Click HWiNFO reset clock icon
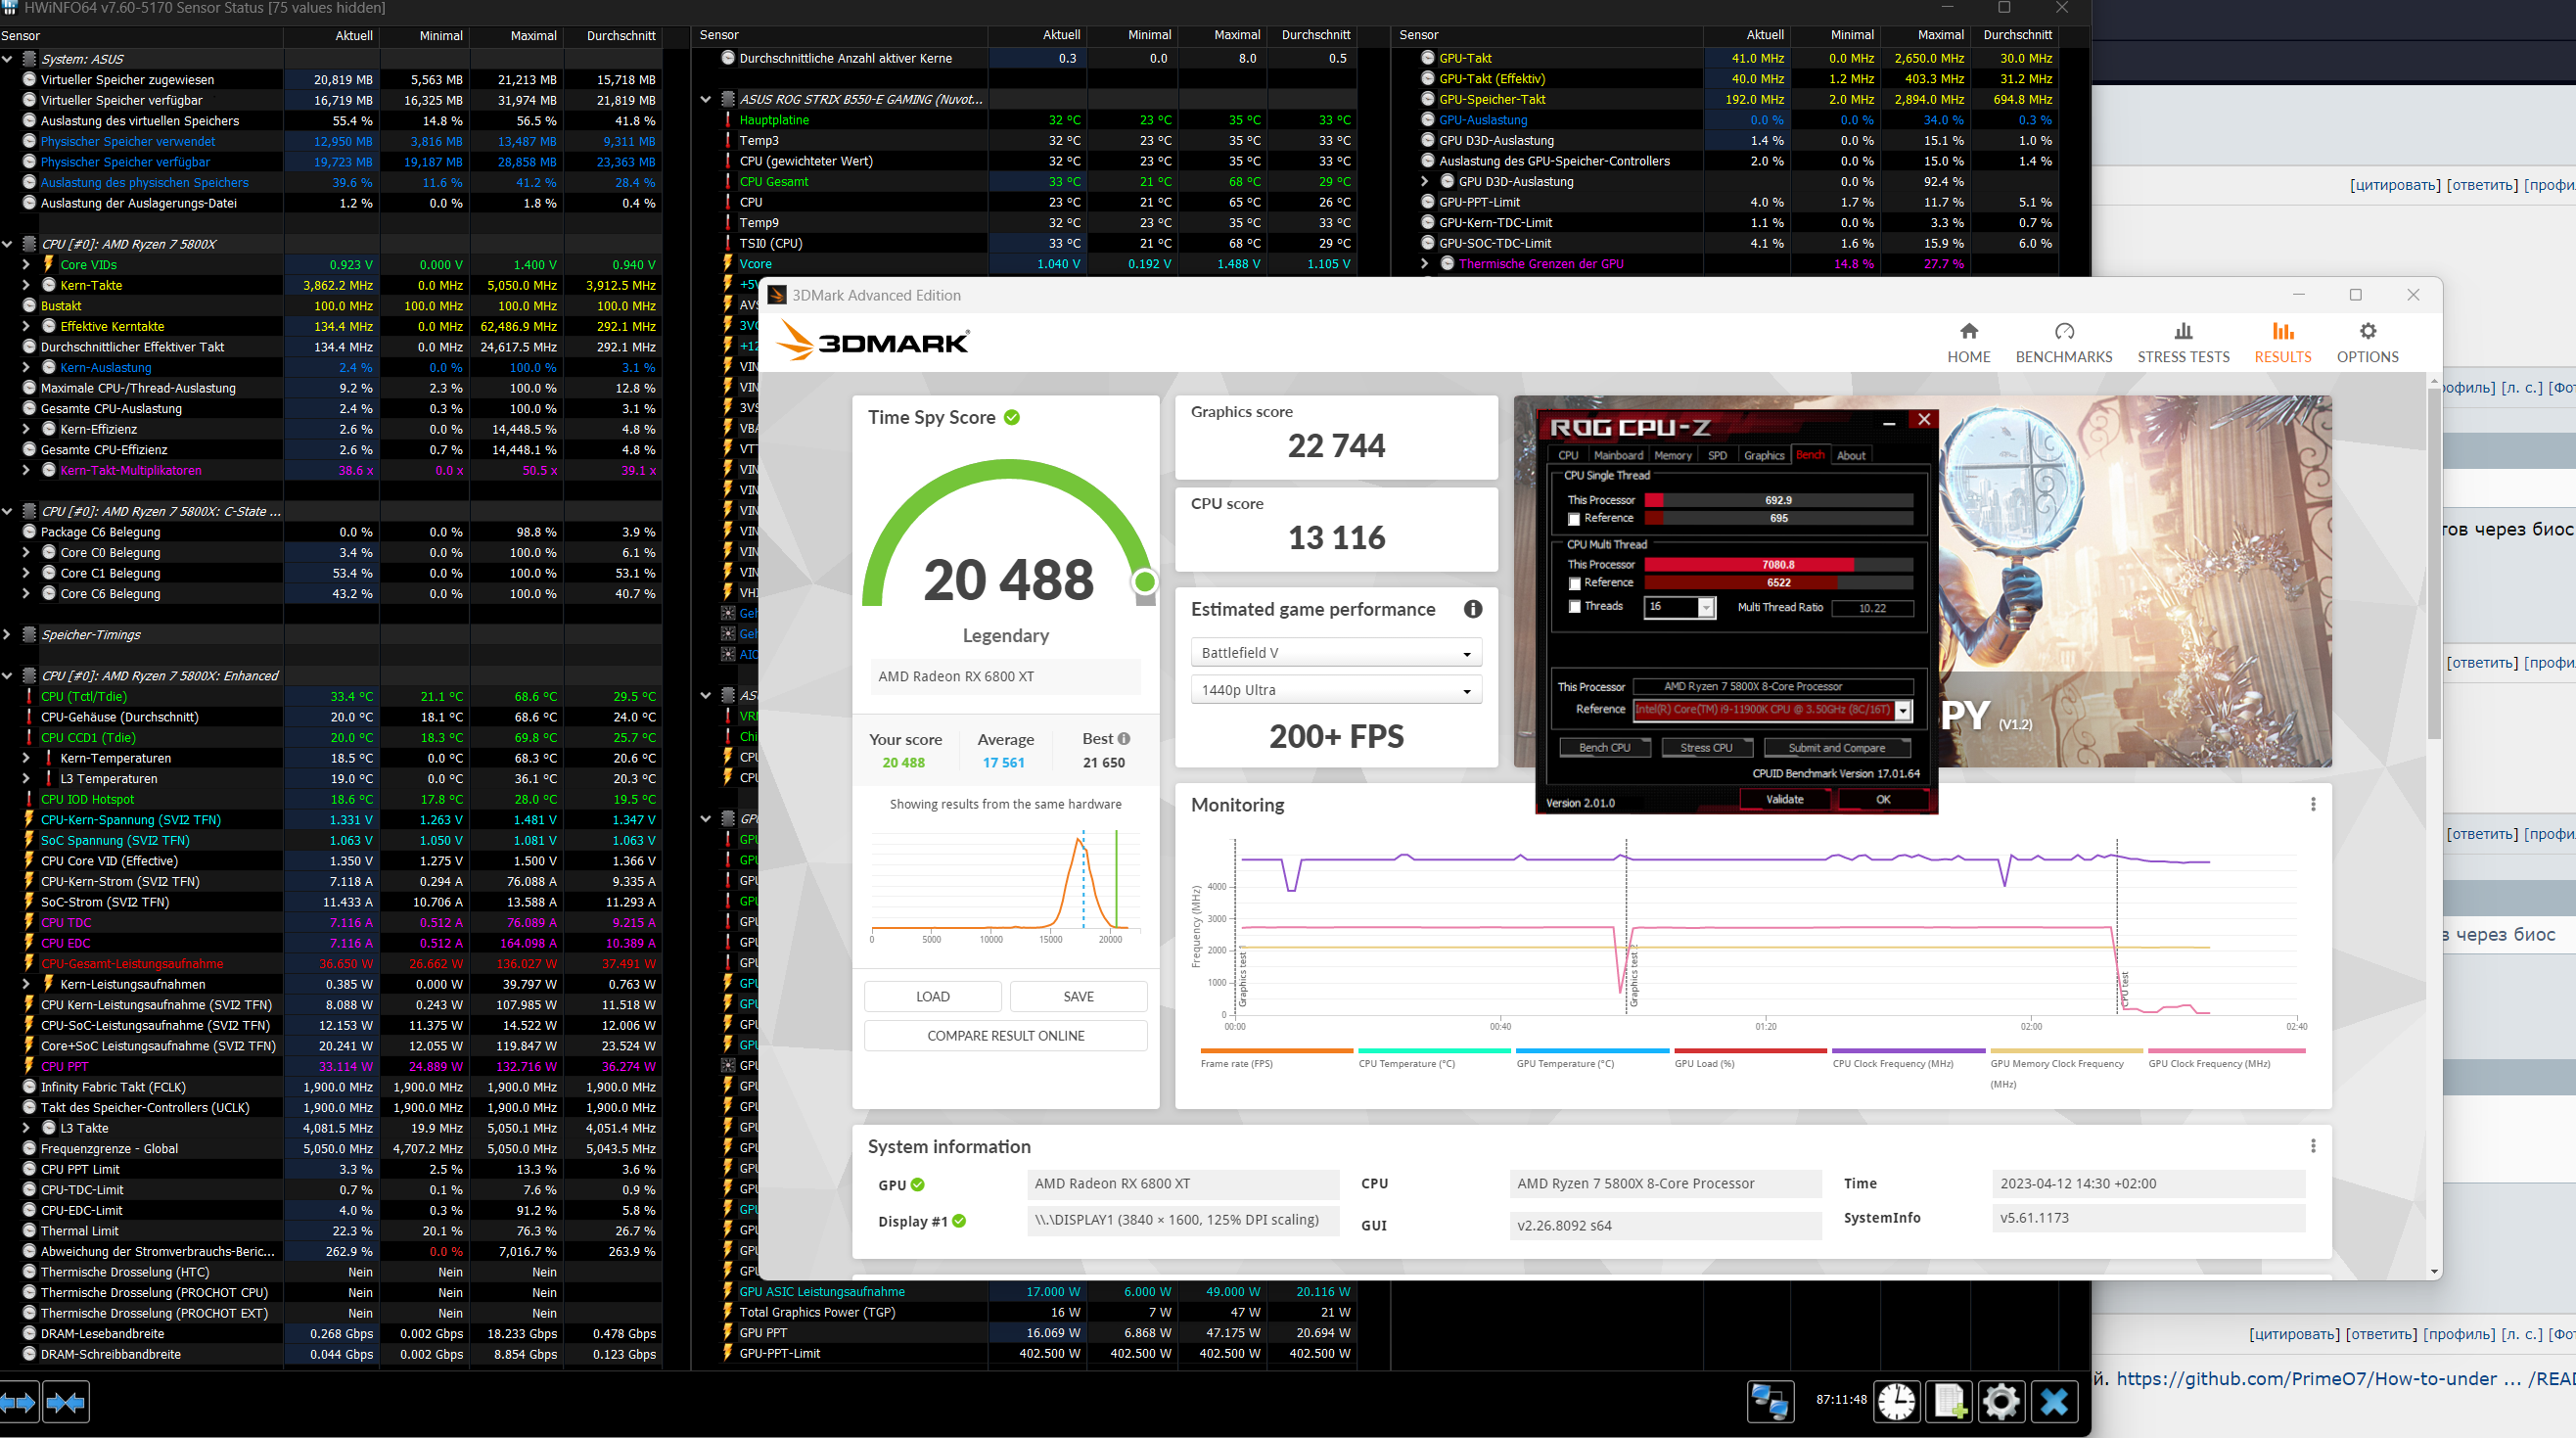2576x1438 pixels. pyautogui.click(x=1896, y=1401)
